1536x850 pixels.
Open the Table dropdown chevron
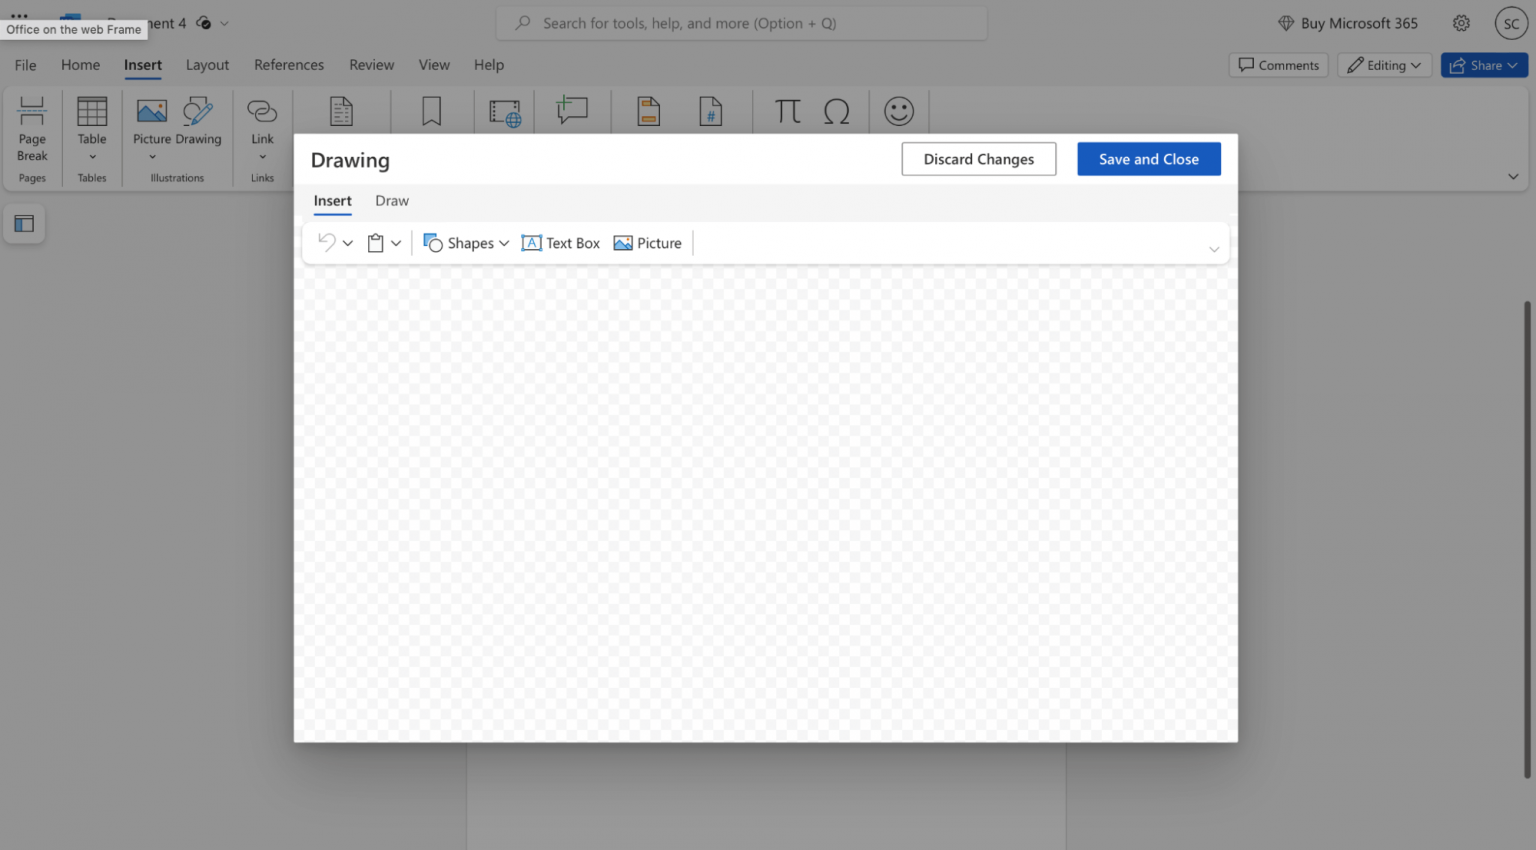pos(91,155)
